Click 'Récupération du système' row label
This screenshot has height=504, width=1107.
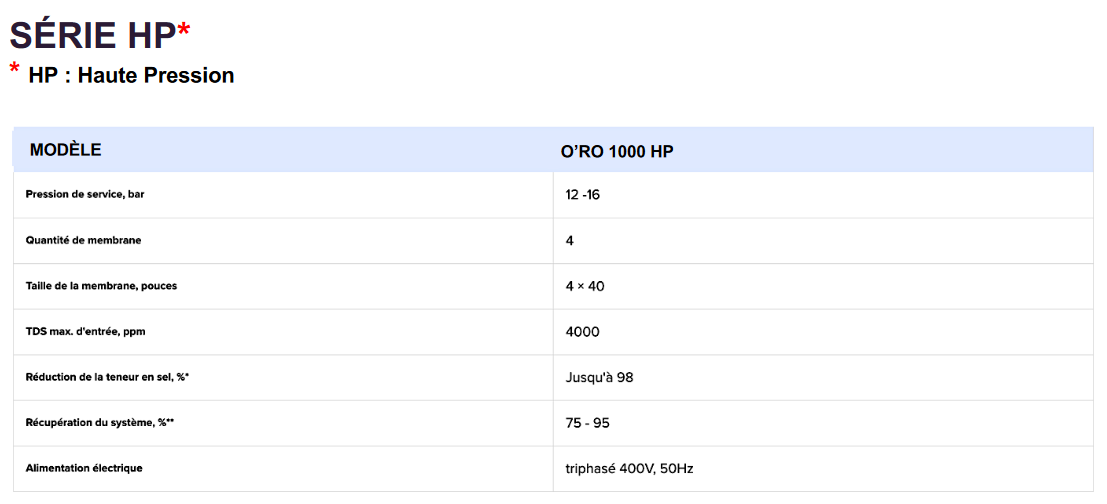100,423
